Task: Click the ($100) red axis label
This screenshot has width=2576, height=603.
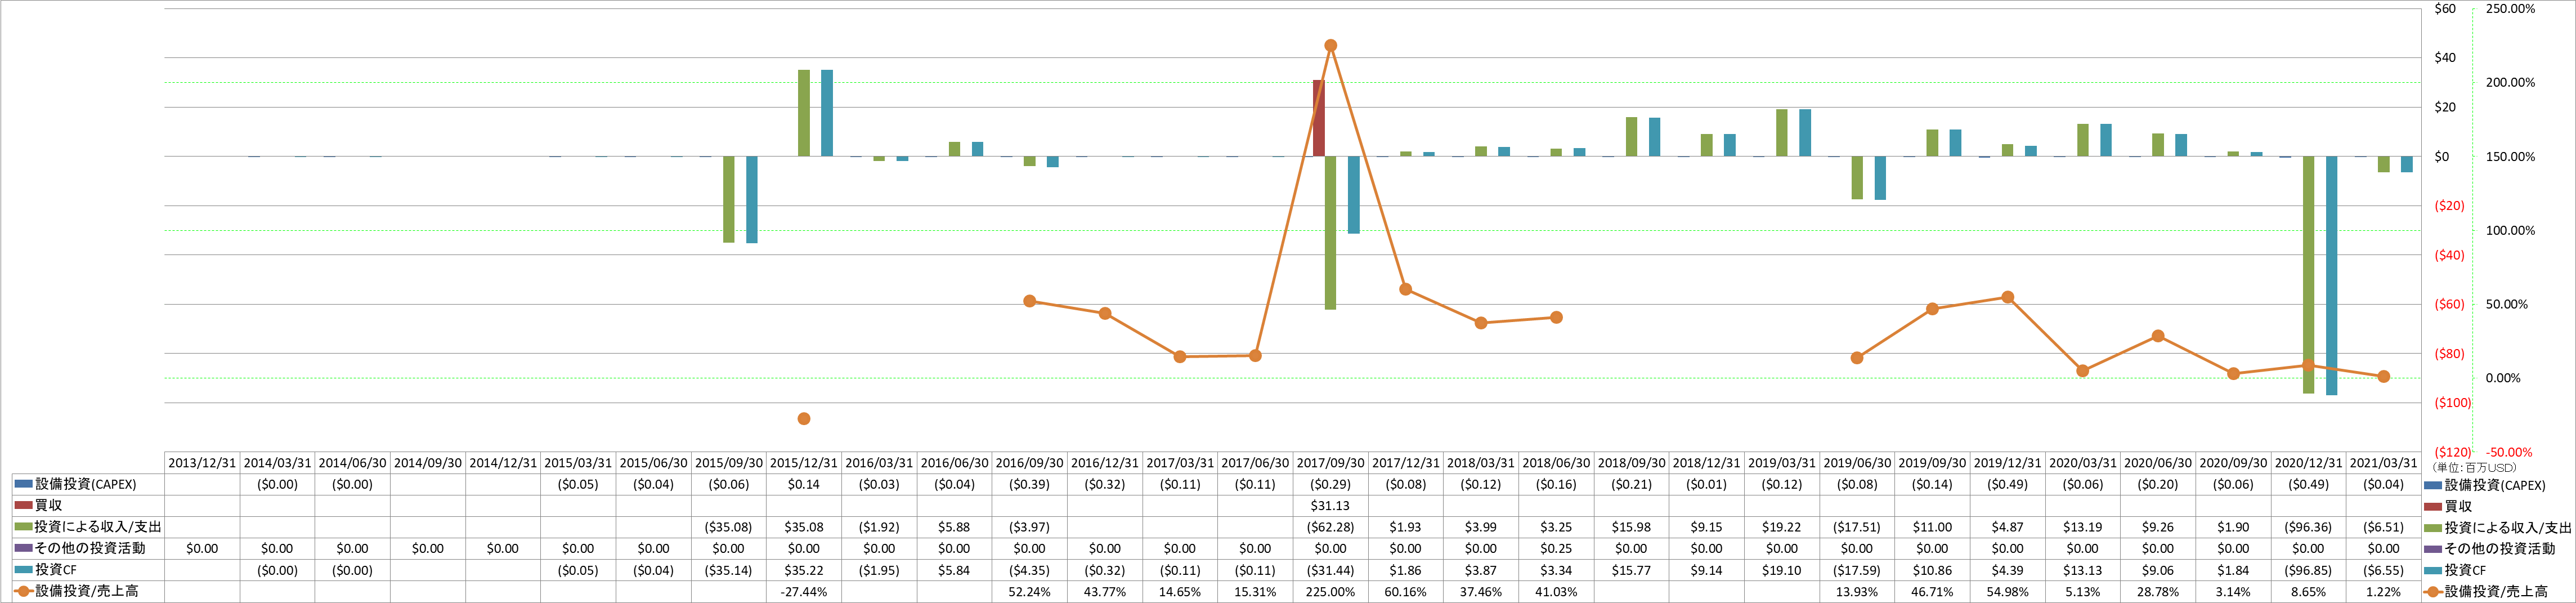Action: coord(2452,403)
